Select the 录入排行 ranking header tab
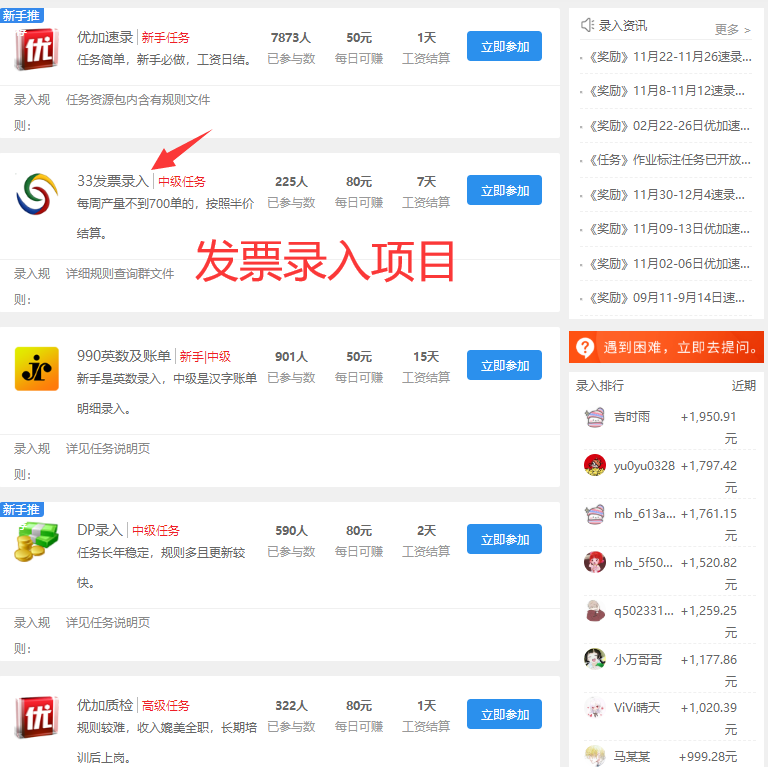Viewport: 768px width, 767px height. [x=599, y=385]
